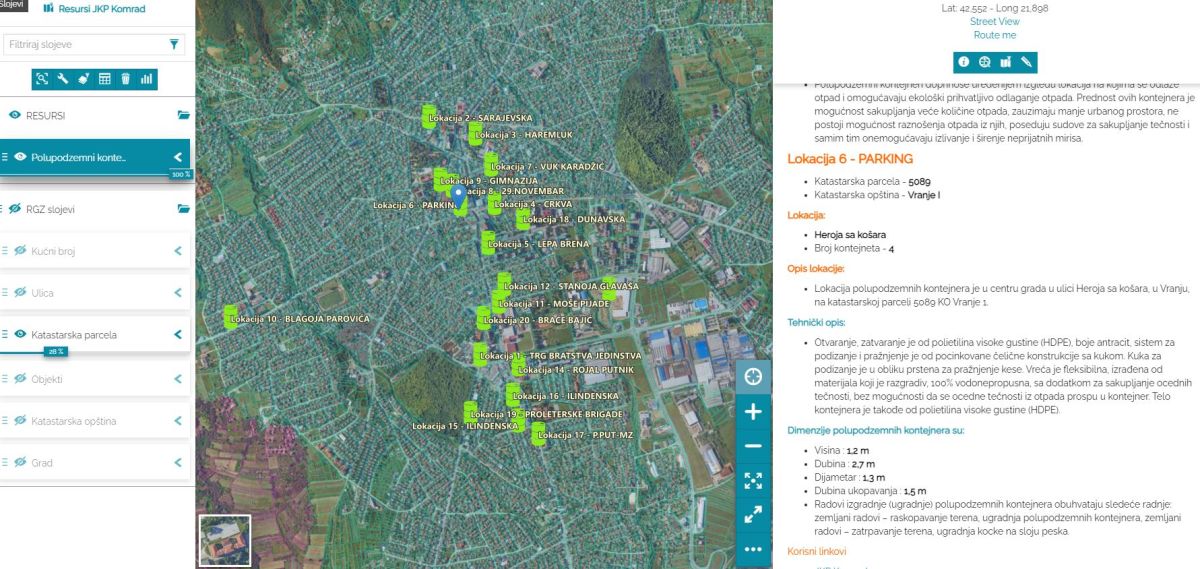Screen dimensions: 1200x569
Task: Hide the Katastarska parcela layer
Action: 20,335
